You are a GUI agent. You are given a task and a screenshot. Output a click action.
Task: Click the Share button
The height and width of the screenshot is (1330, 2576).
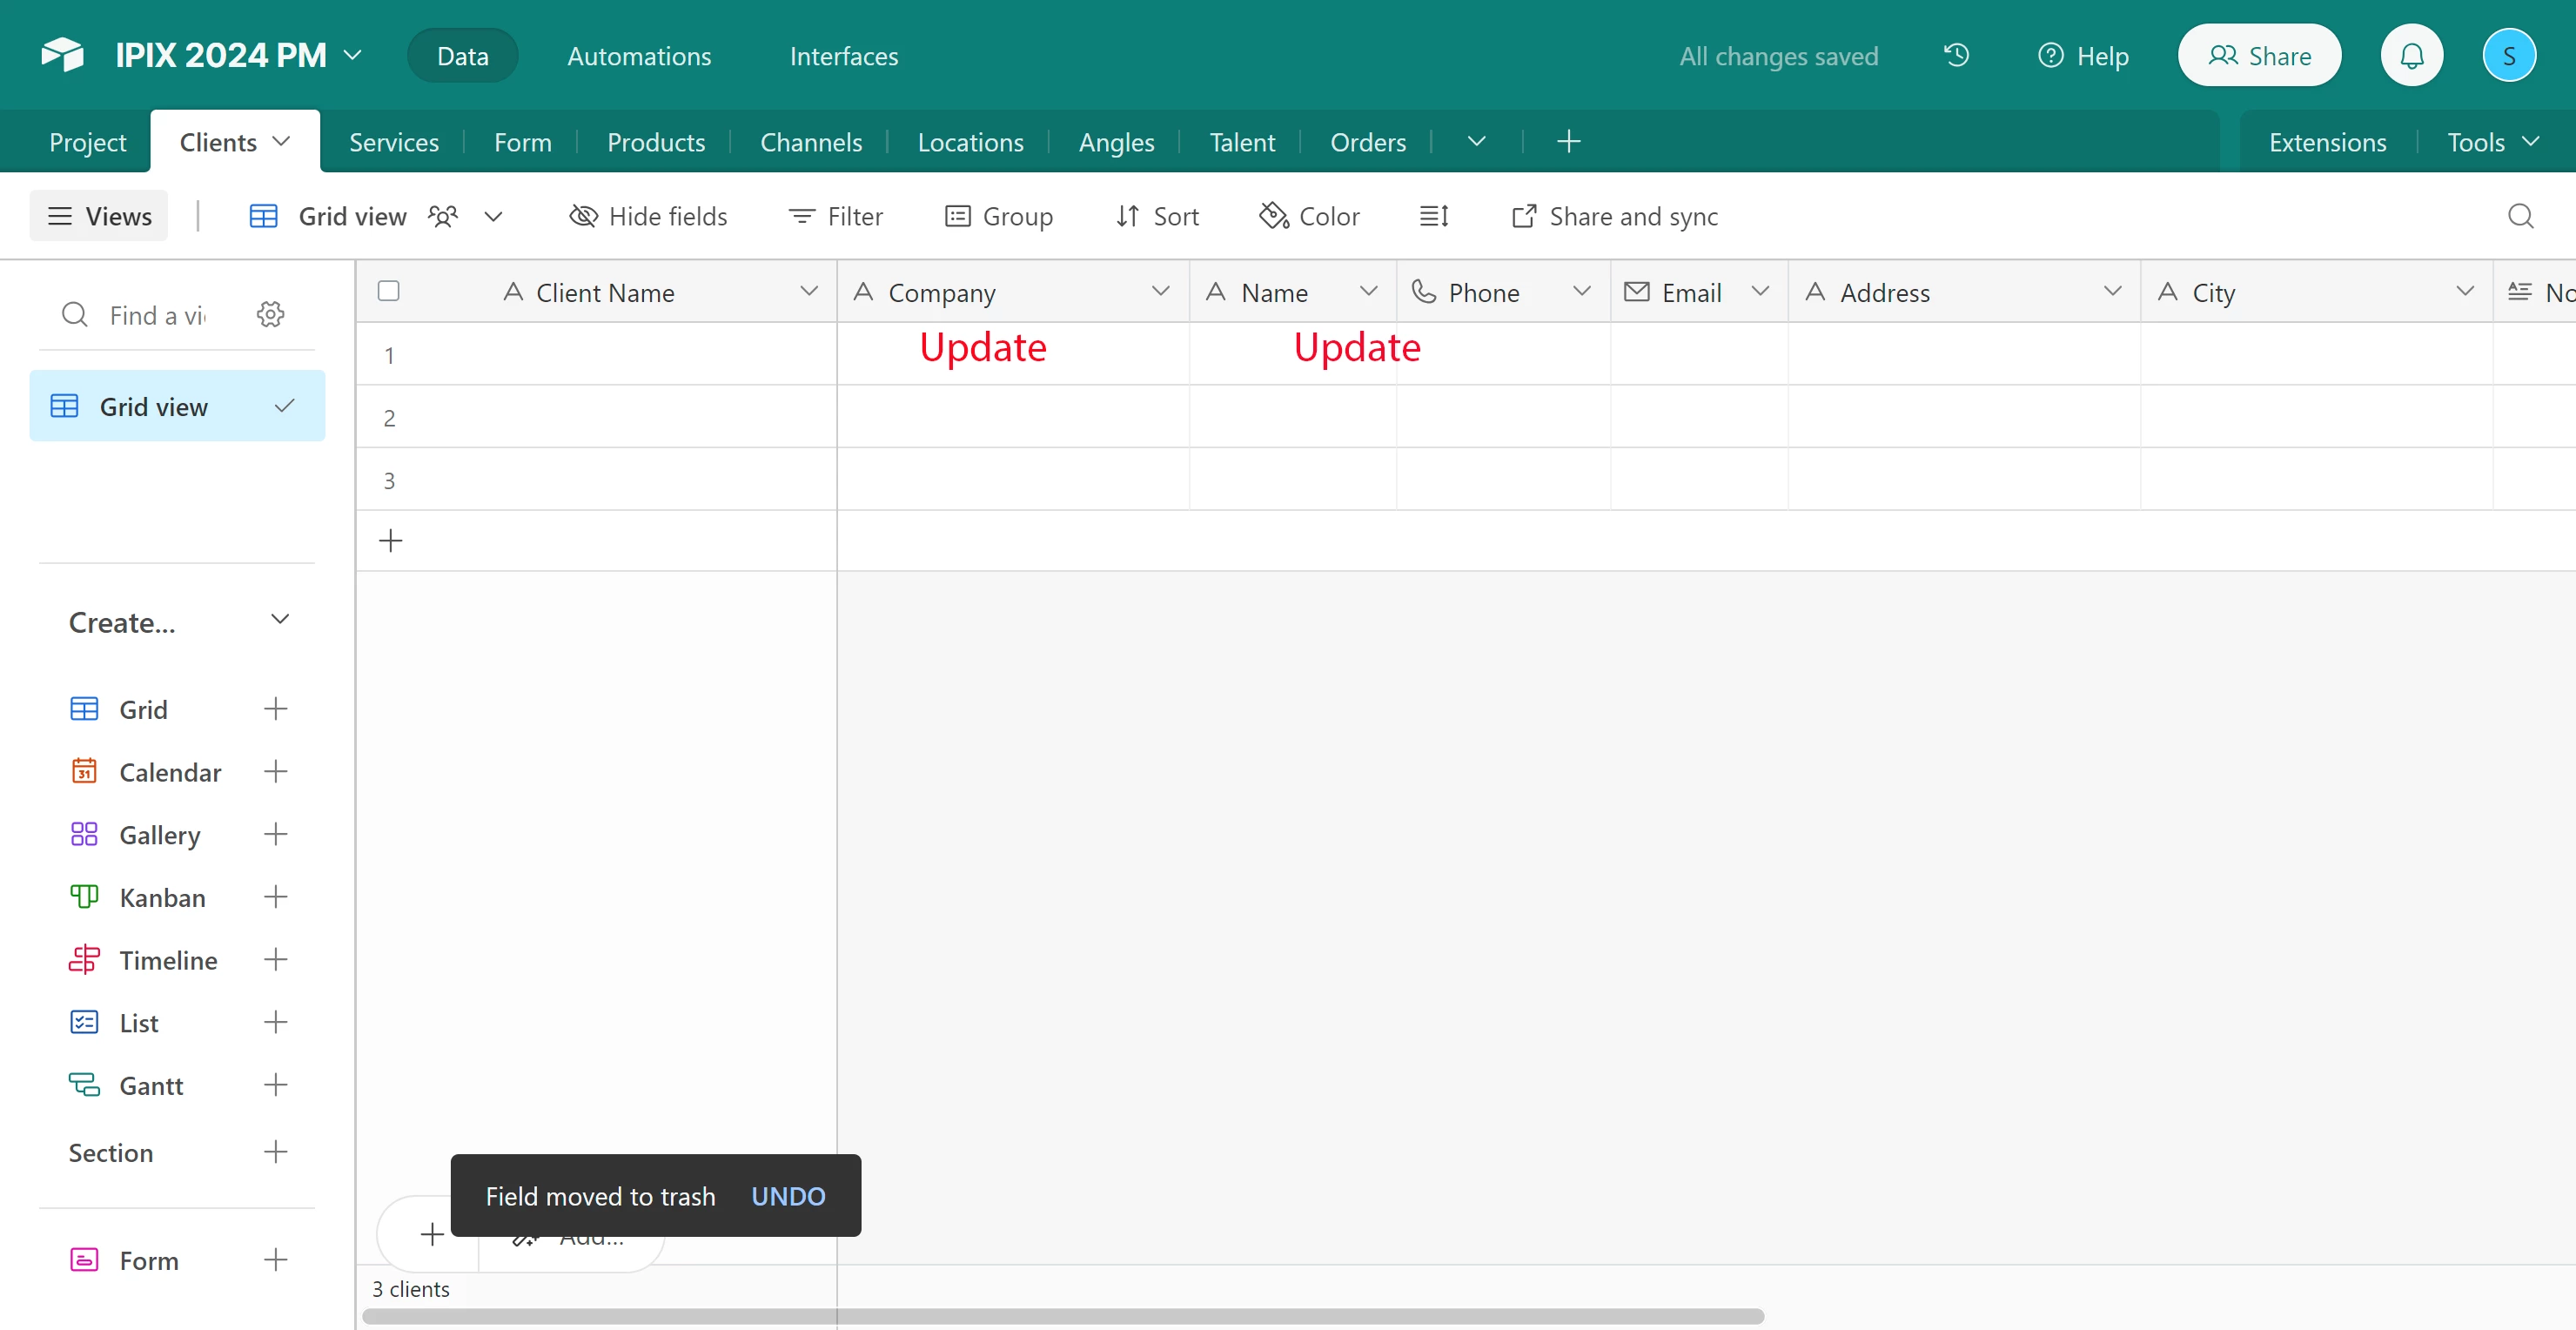[2259, 55]
